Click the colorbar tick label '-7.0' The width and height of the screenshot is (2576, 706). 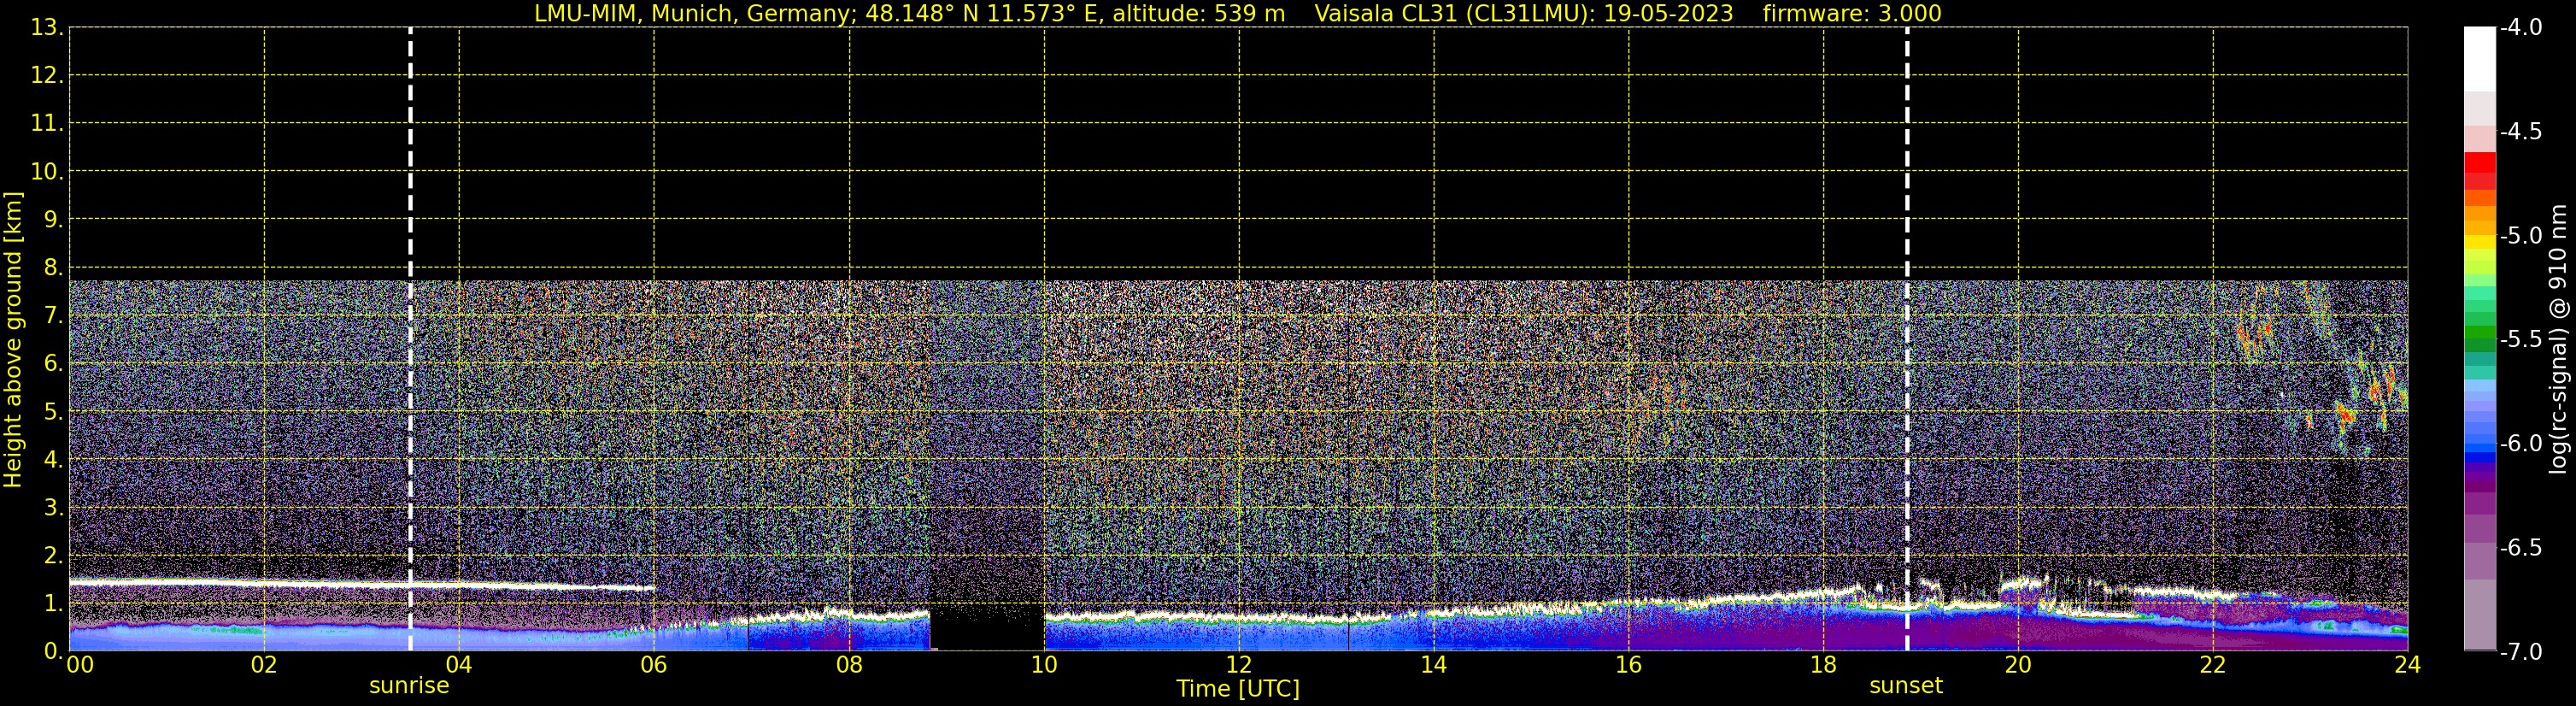[x=2521, y=652]
